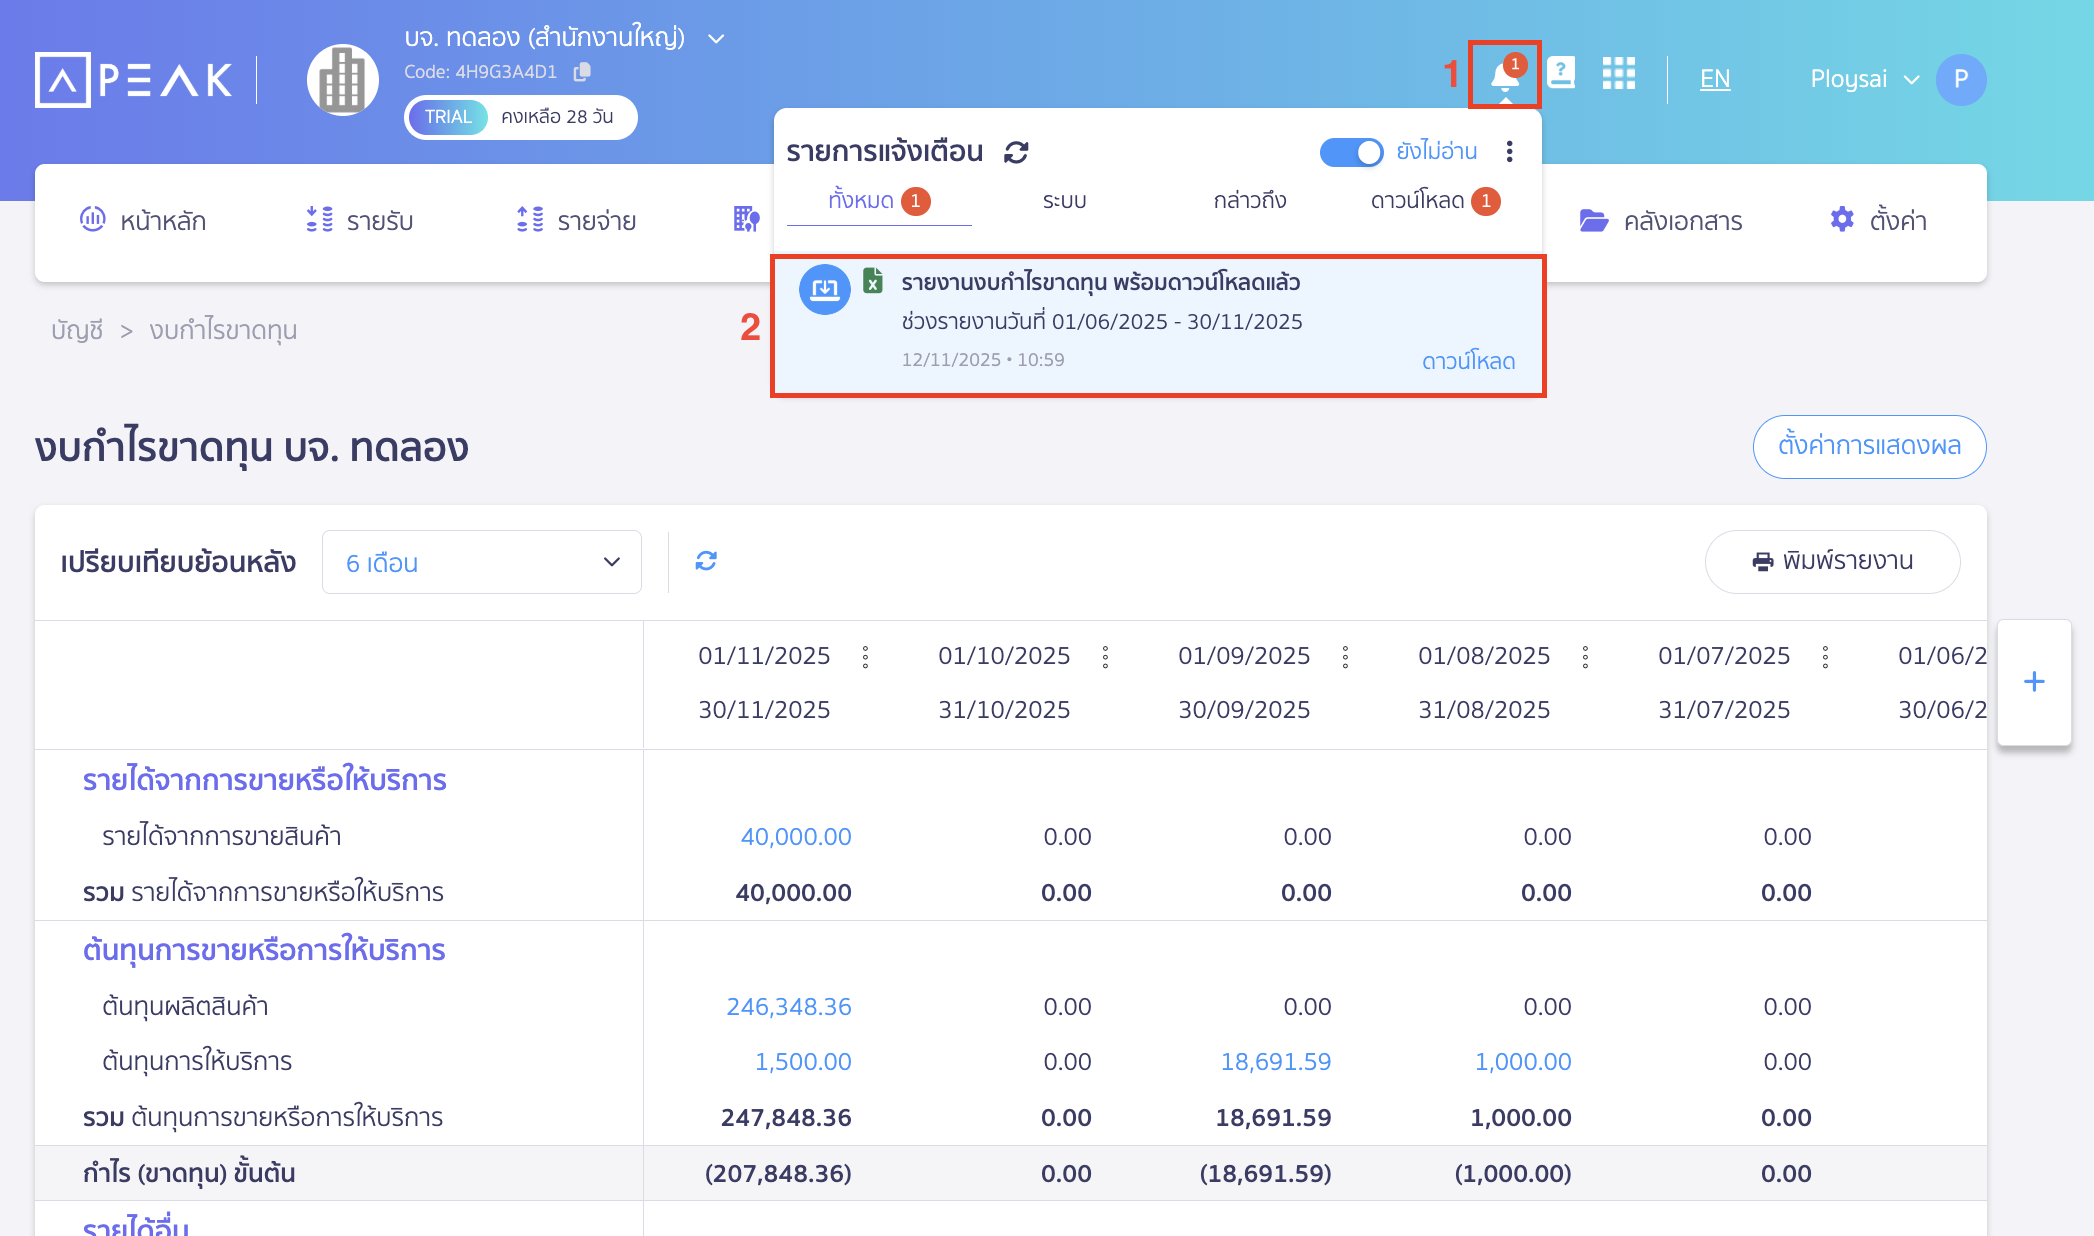Open the รายรับ menu
Image resolution: width=2094 pixels, height=1236 pixels.
click(359, 221)
